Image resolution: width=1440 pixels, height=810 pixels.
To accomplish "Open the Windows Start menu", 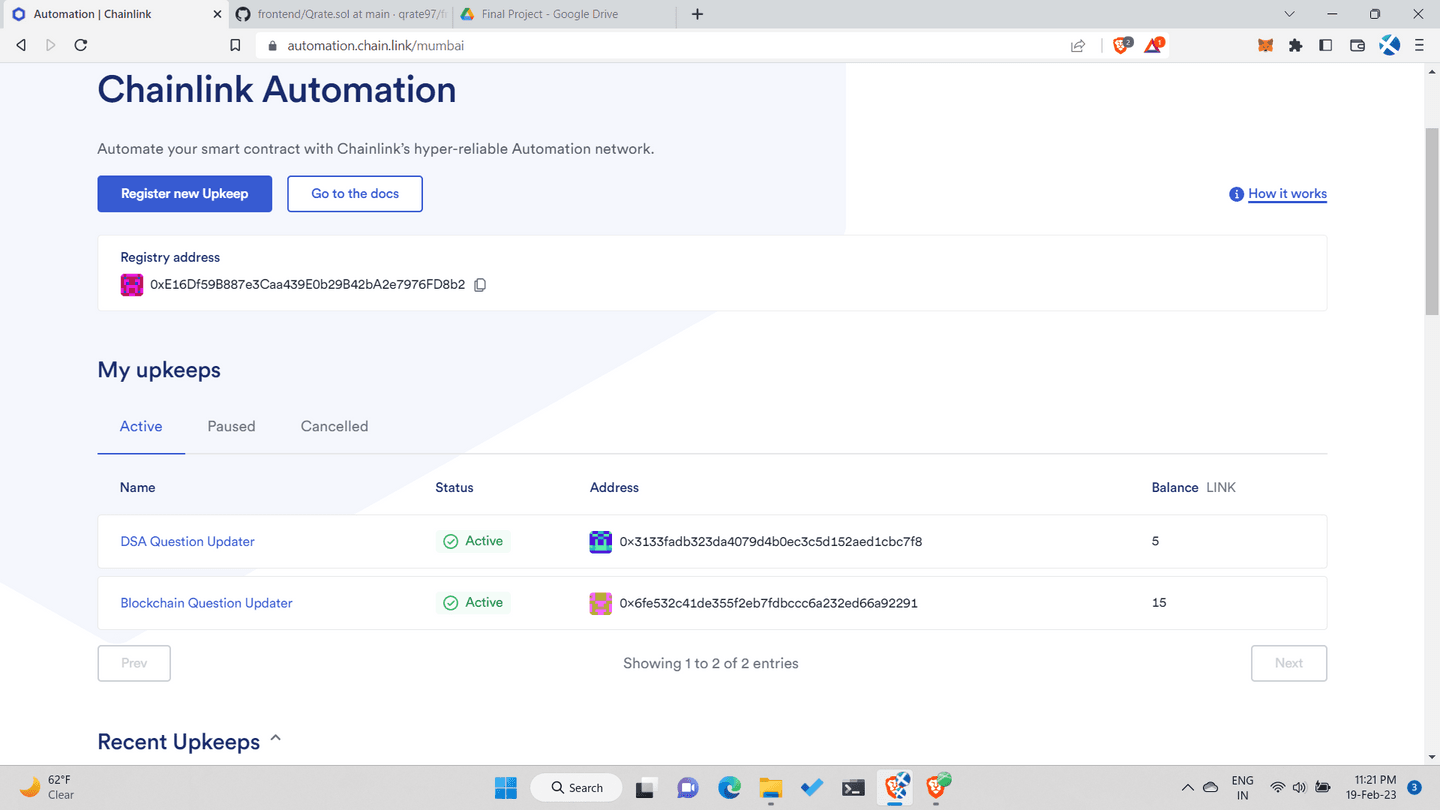I will (x=506, y=788).
